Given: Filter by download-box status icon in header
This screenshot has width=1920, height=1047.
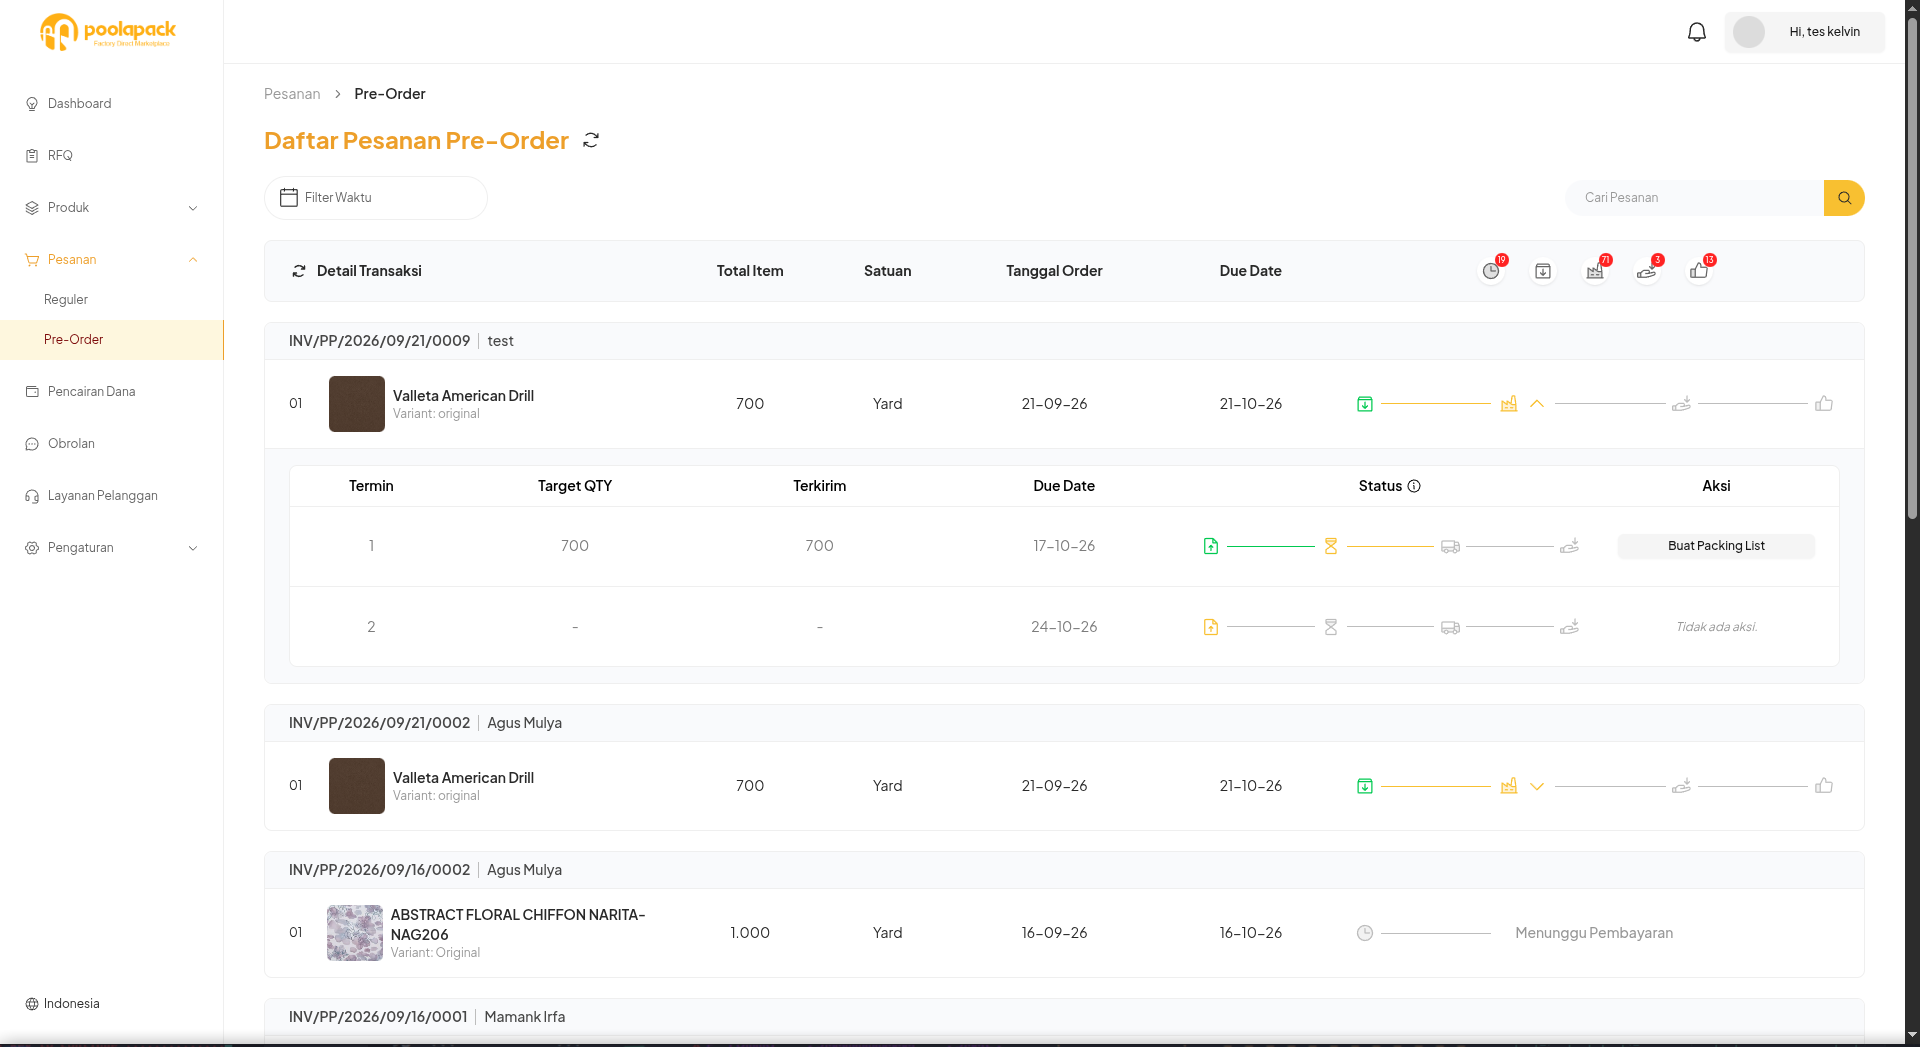Looking at the screenshot, I should 1543,271.
